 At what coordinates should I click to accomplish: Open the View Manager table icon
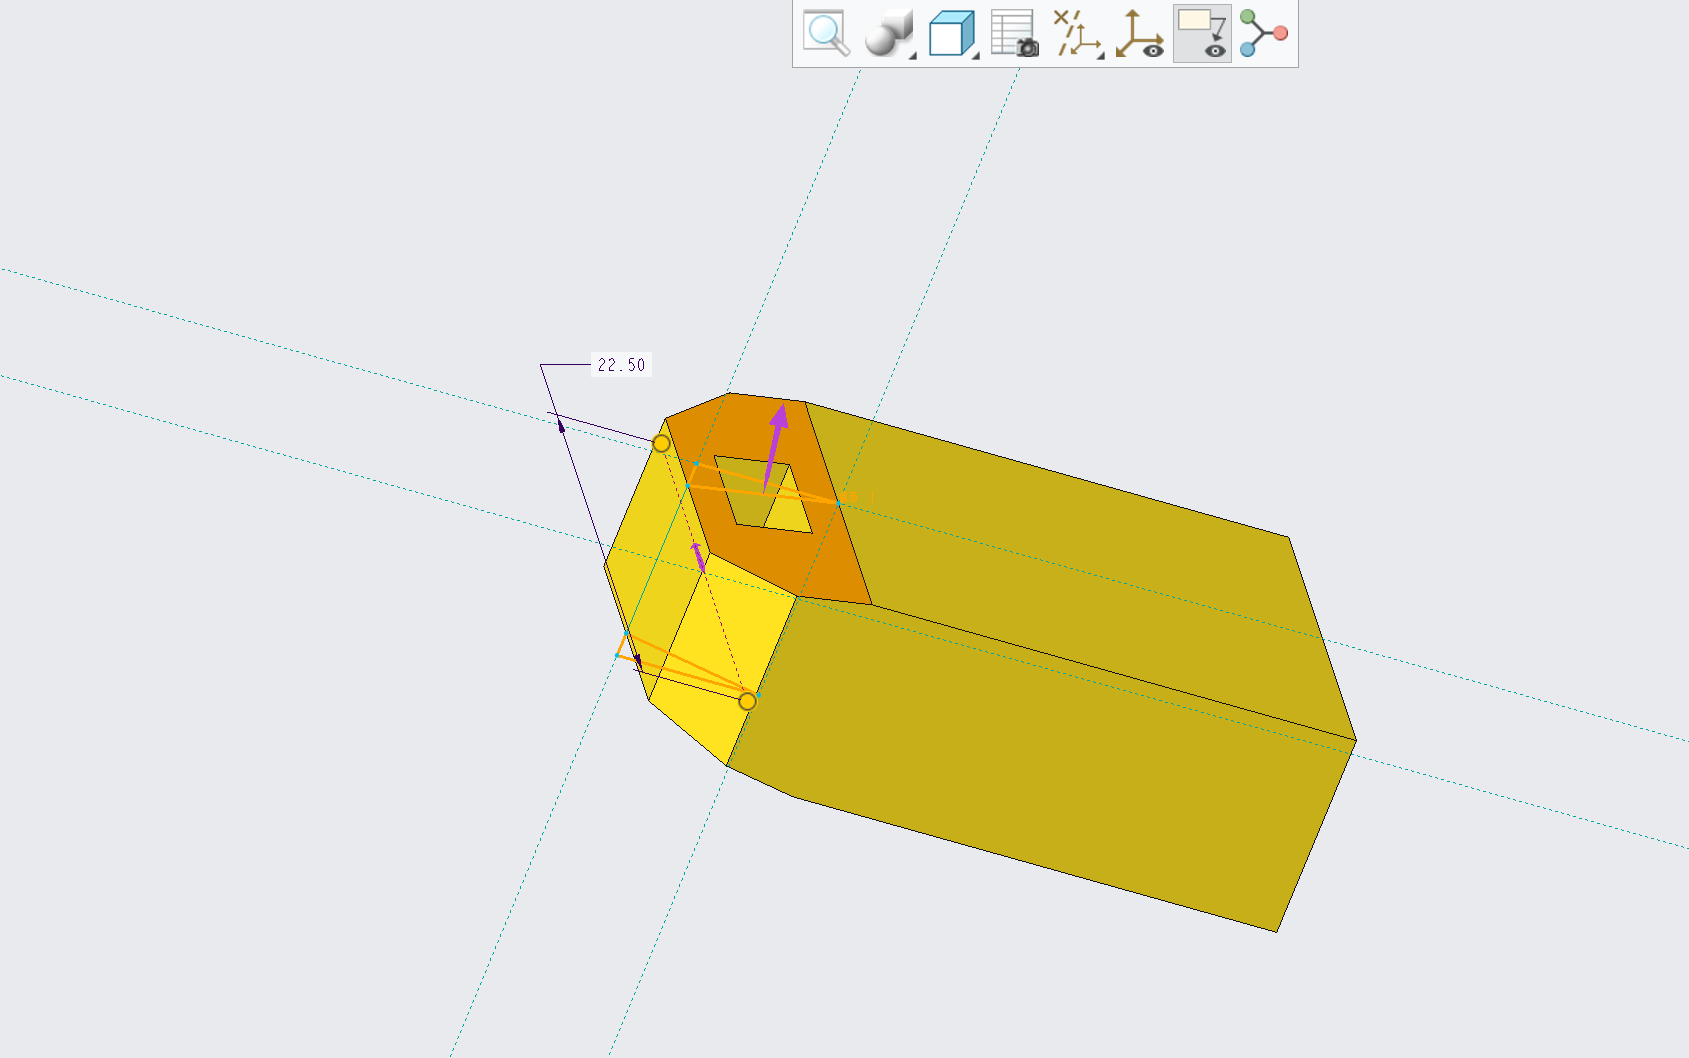tap(1014, 34)
